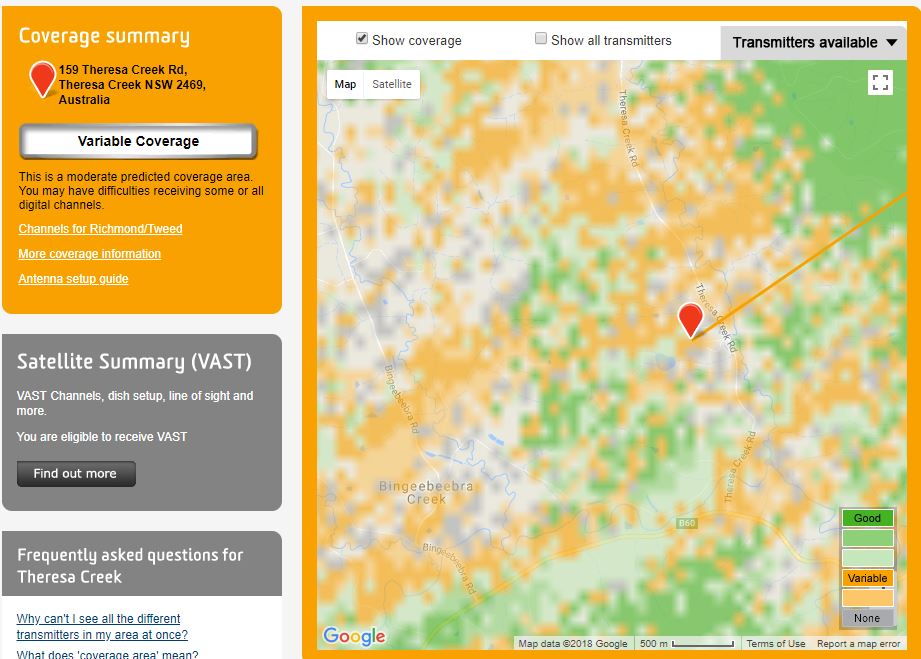Open More coverage information link

(x=89, y=254)
